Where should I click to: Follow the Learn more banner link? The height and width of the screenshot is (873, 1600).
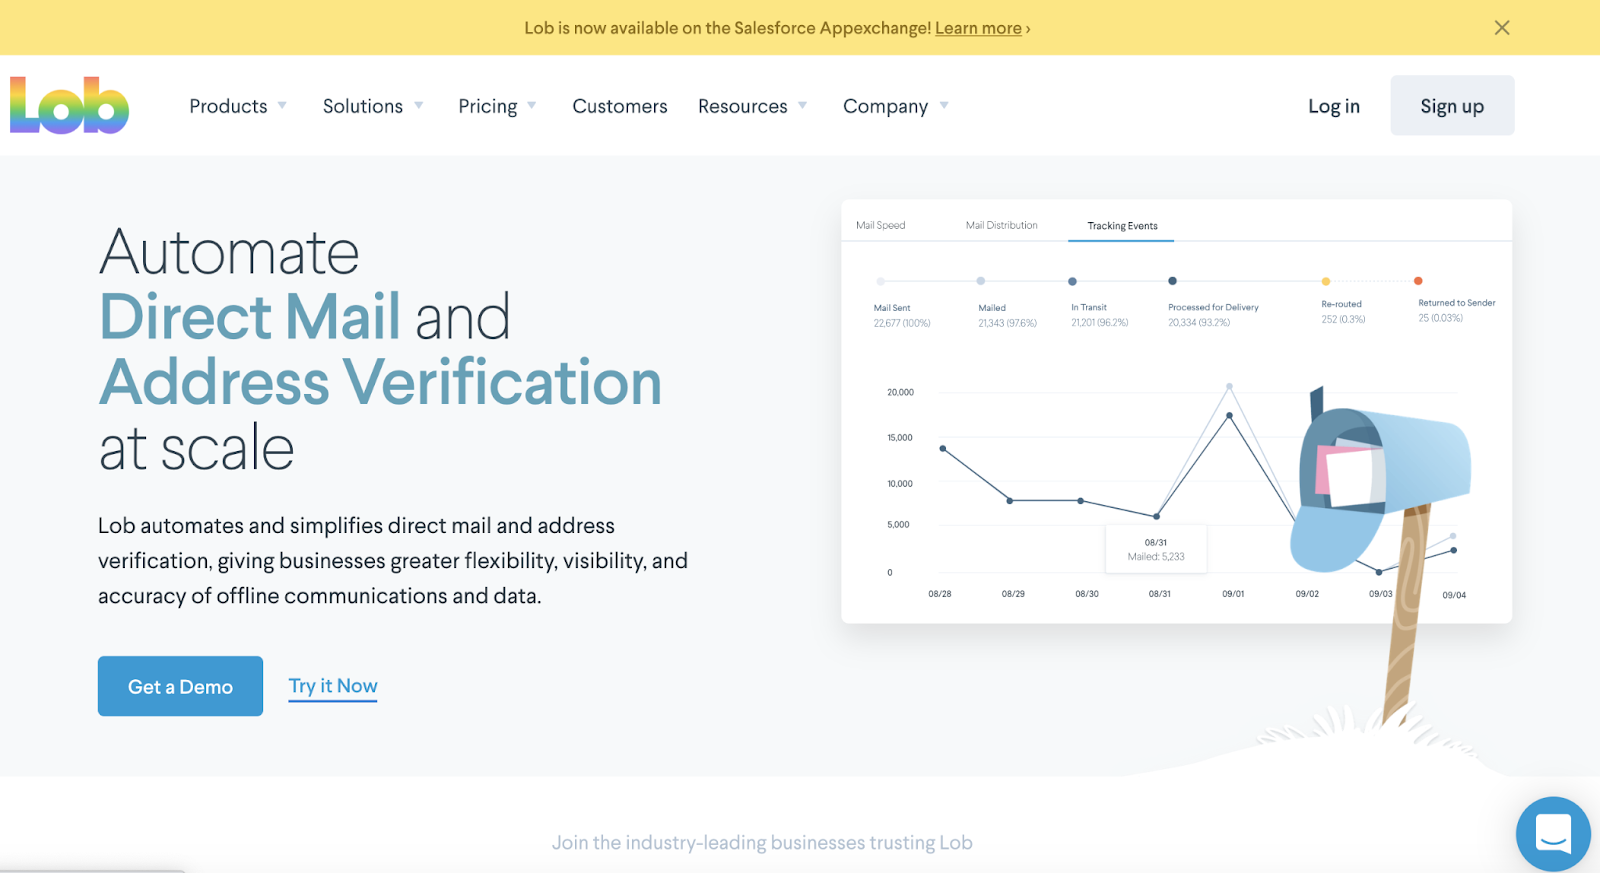(x=978, y=28)
